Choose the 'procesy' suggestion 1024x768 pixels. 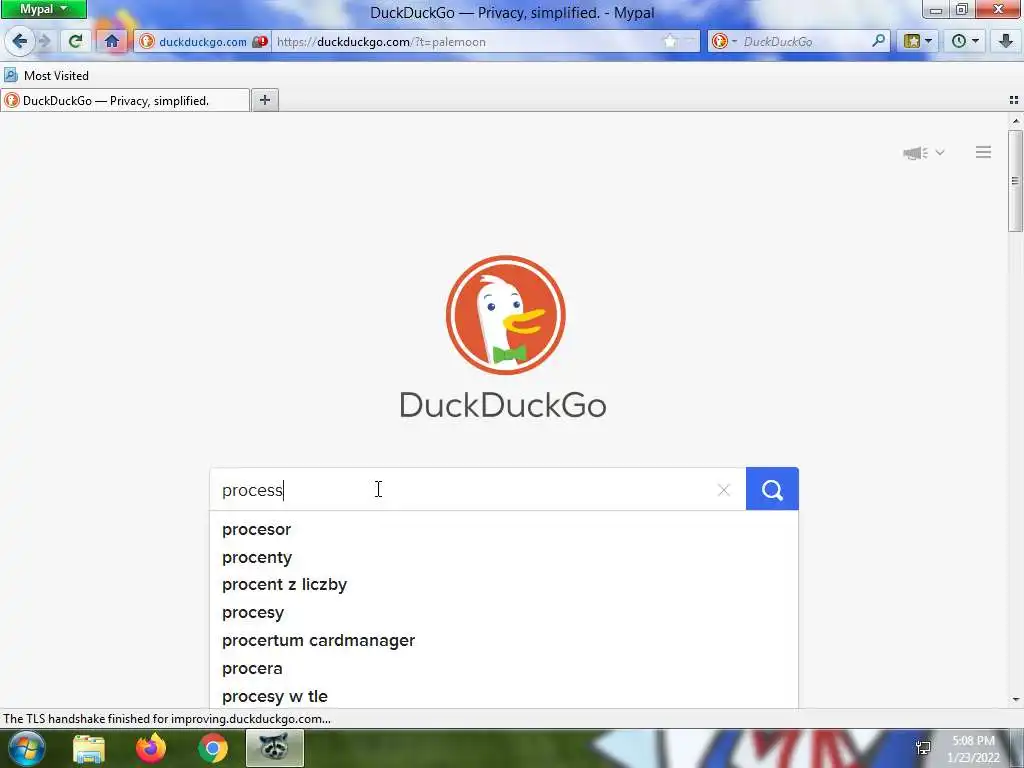pyautogui.click(x=504, y=613)
